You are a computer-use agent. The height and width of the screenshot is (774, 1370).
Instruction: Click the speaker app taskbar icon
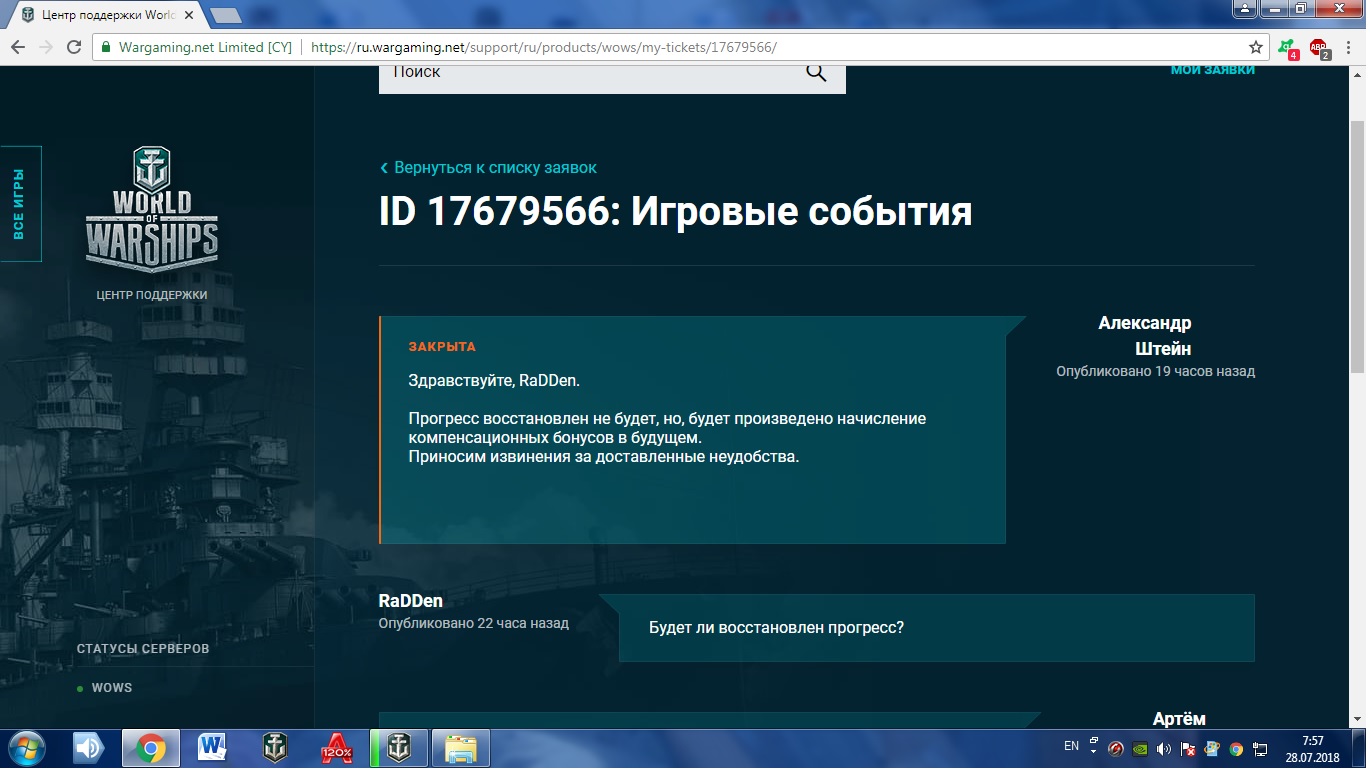[x=90, y=748]
